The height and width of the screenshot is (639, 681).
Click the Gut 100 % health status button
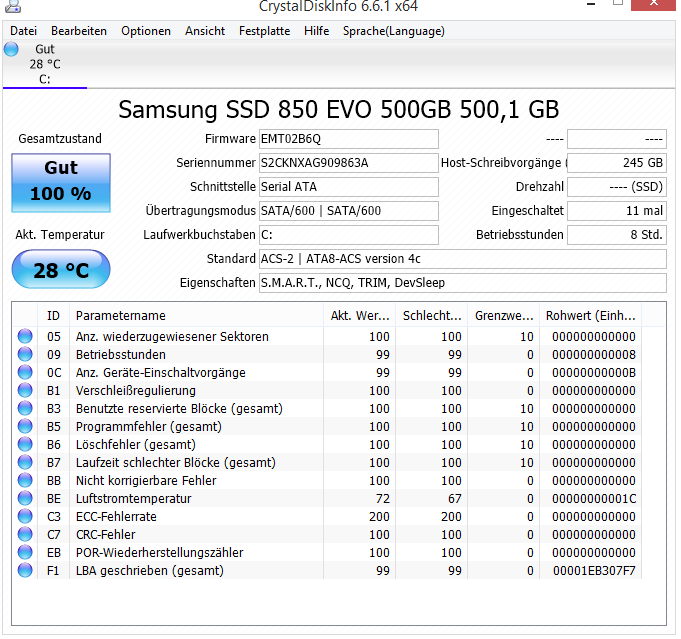pyautogui.click(x=61, y=182)
